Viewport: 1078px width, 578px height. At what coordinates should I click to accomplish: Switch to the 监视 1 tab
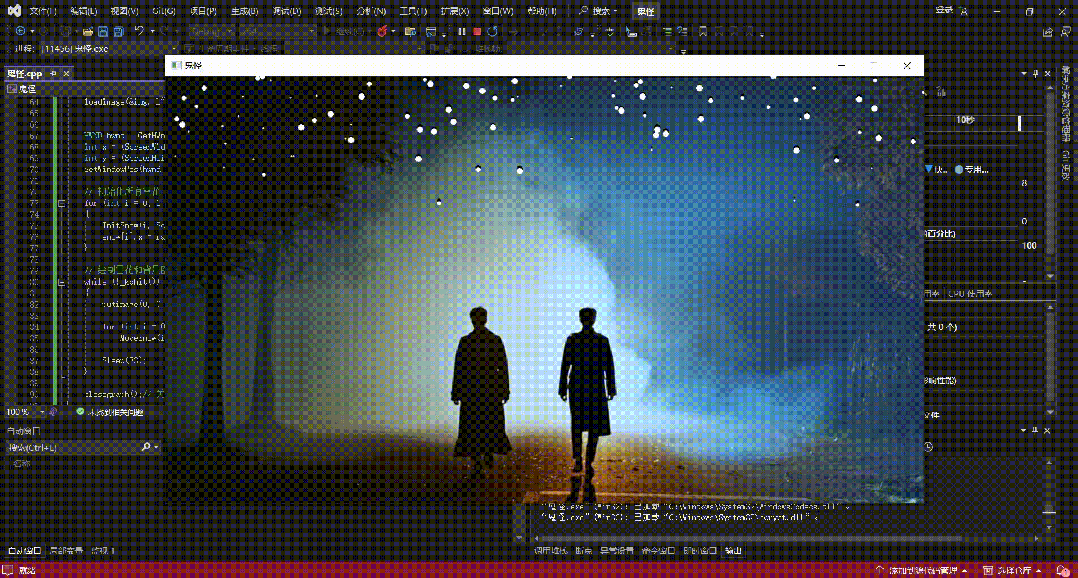point(103,551)
